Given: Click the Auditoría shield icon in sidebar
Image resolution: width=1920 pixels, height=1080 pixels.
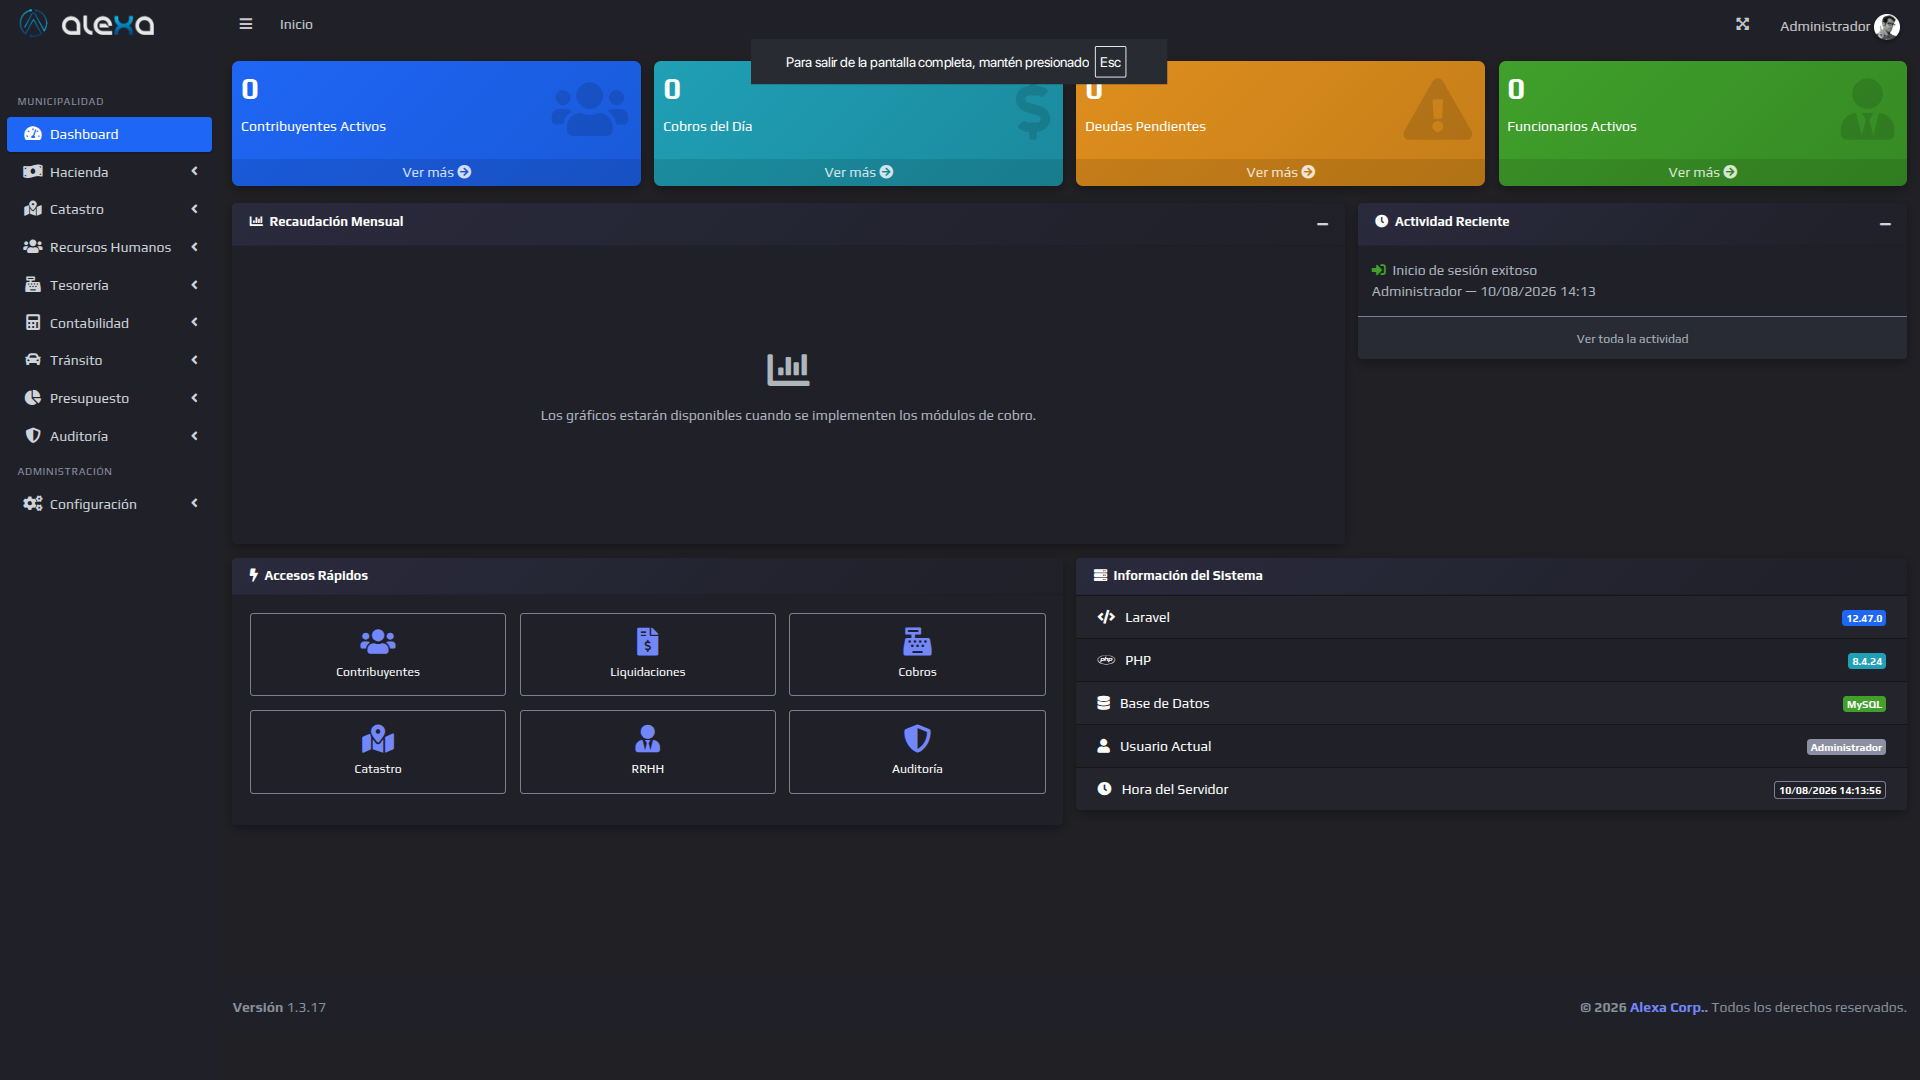Looking at the screenshot, I should pos(33,436).
